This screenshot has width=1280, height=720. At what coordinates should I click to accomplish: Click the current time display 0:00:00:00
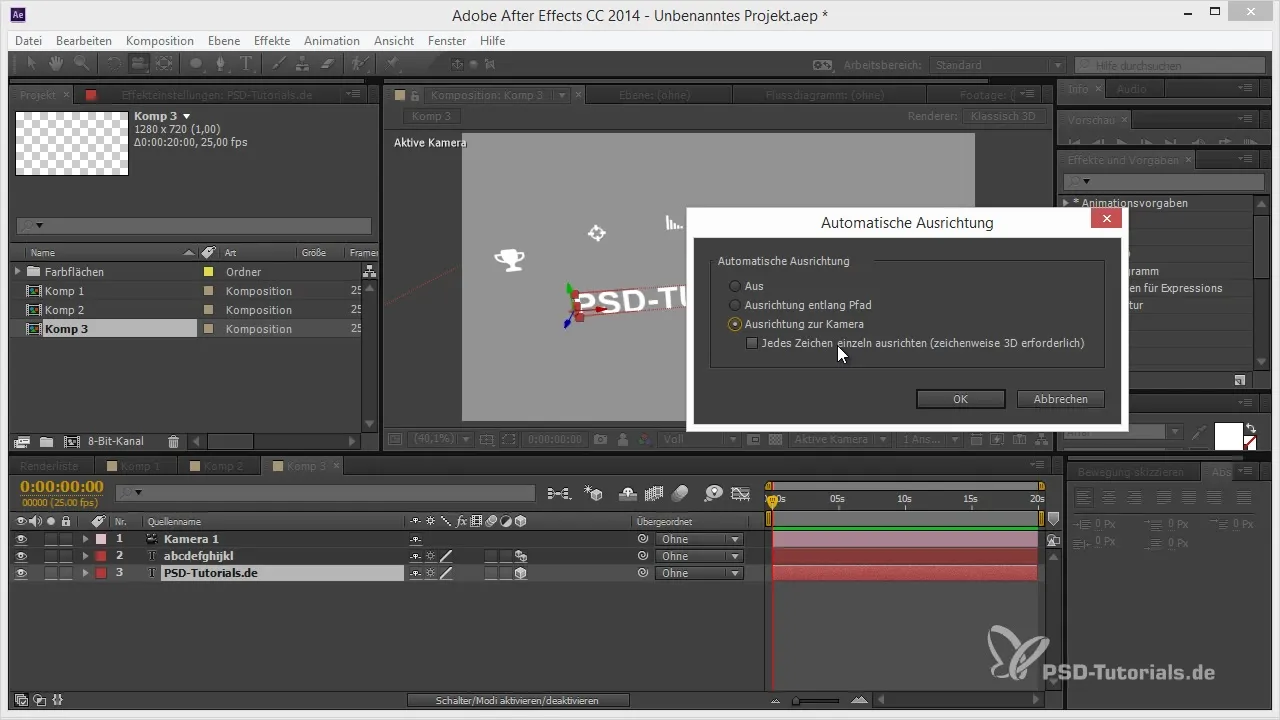click(x=62, y=487)
